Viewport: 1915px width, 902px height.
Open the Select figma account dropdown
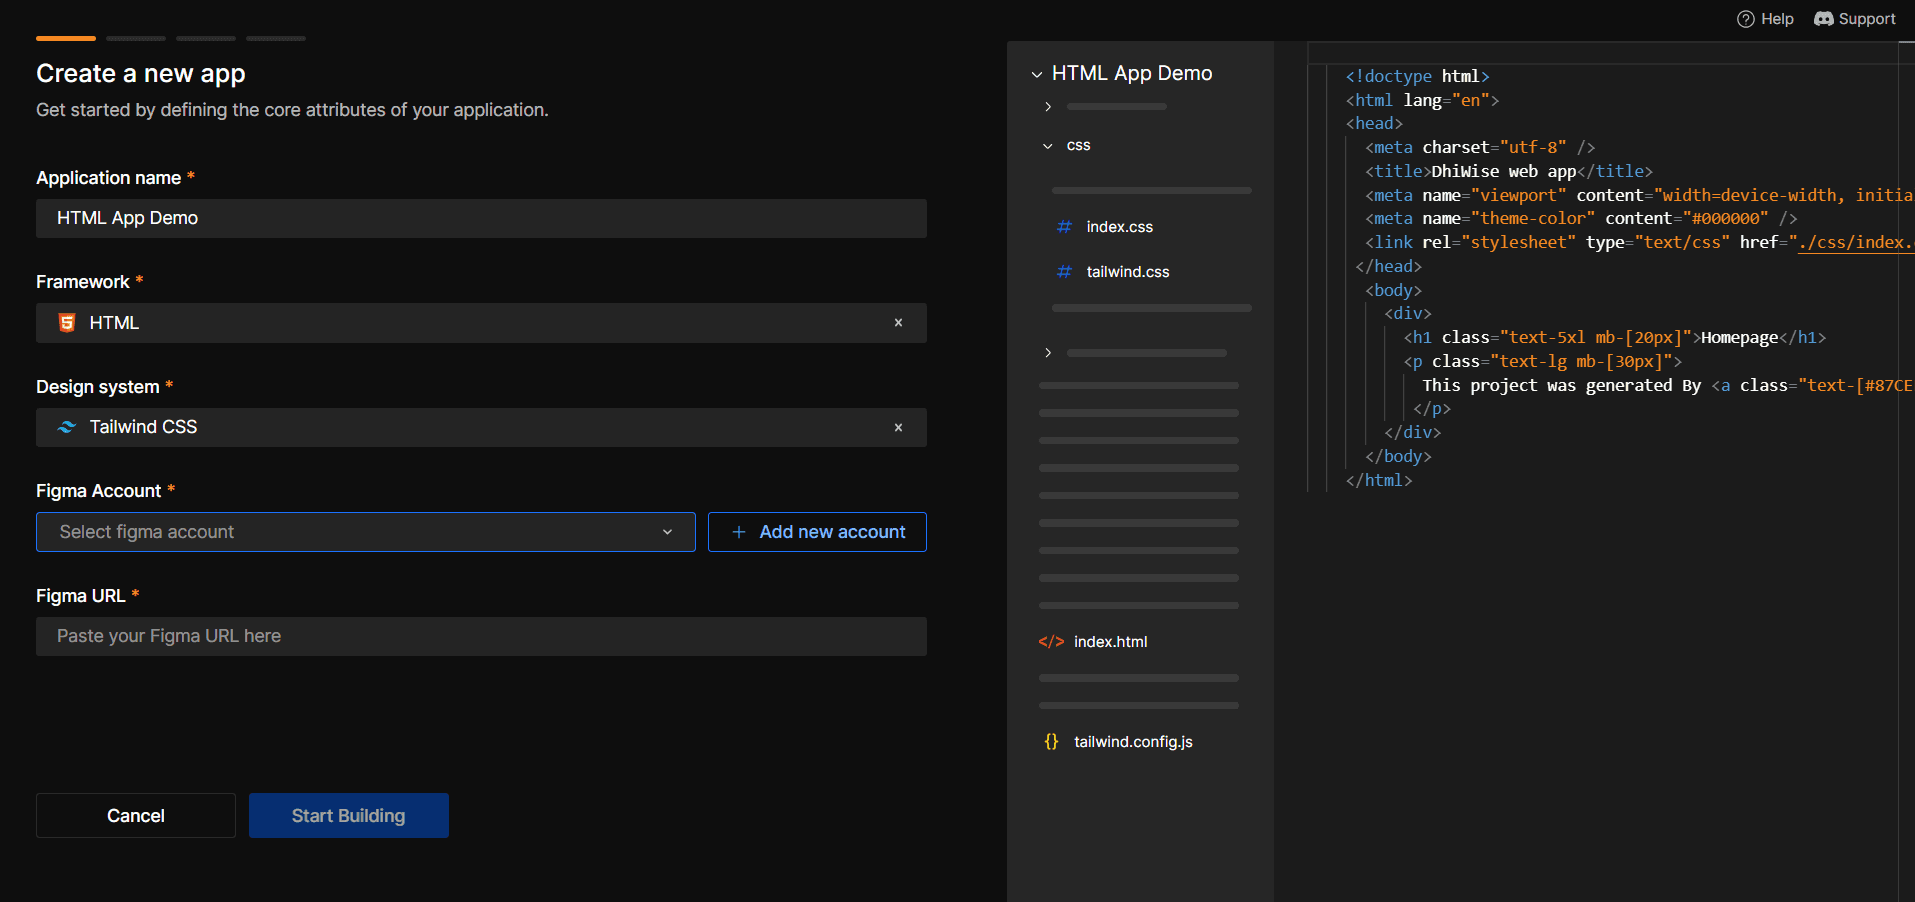tap(365, 532)
